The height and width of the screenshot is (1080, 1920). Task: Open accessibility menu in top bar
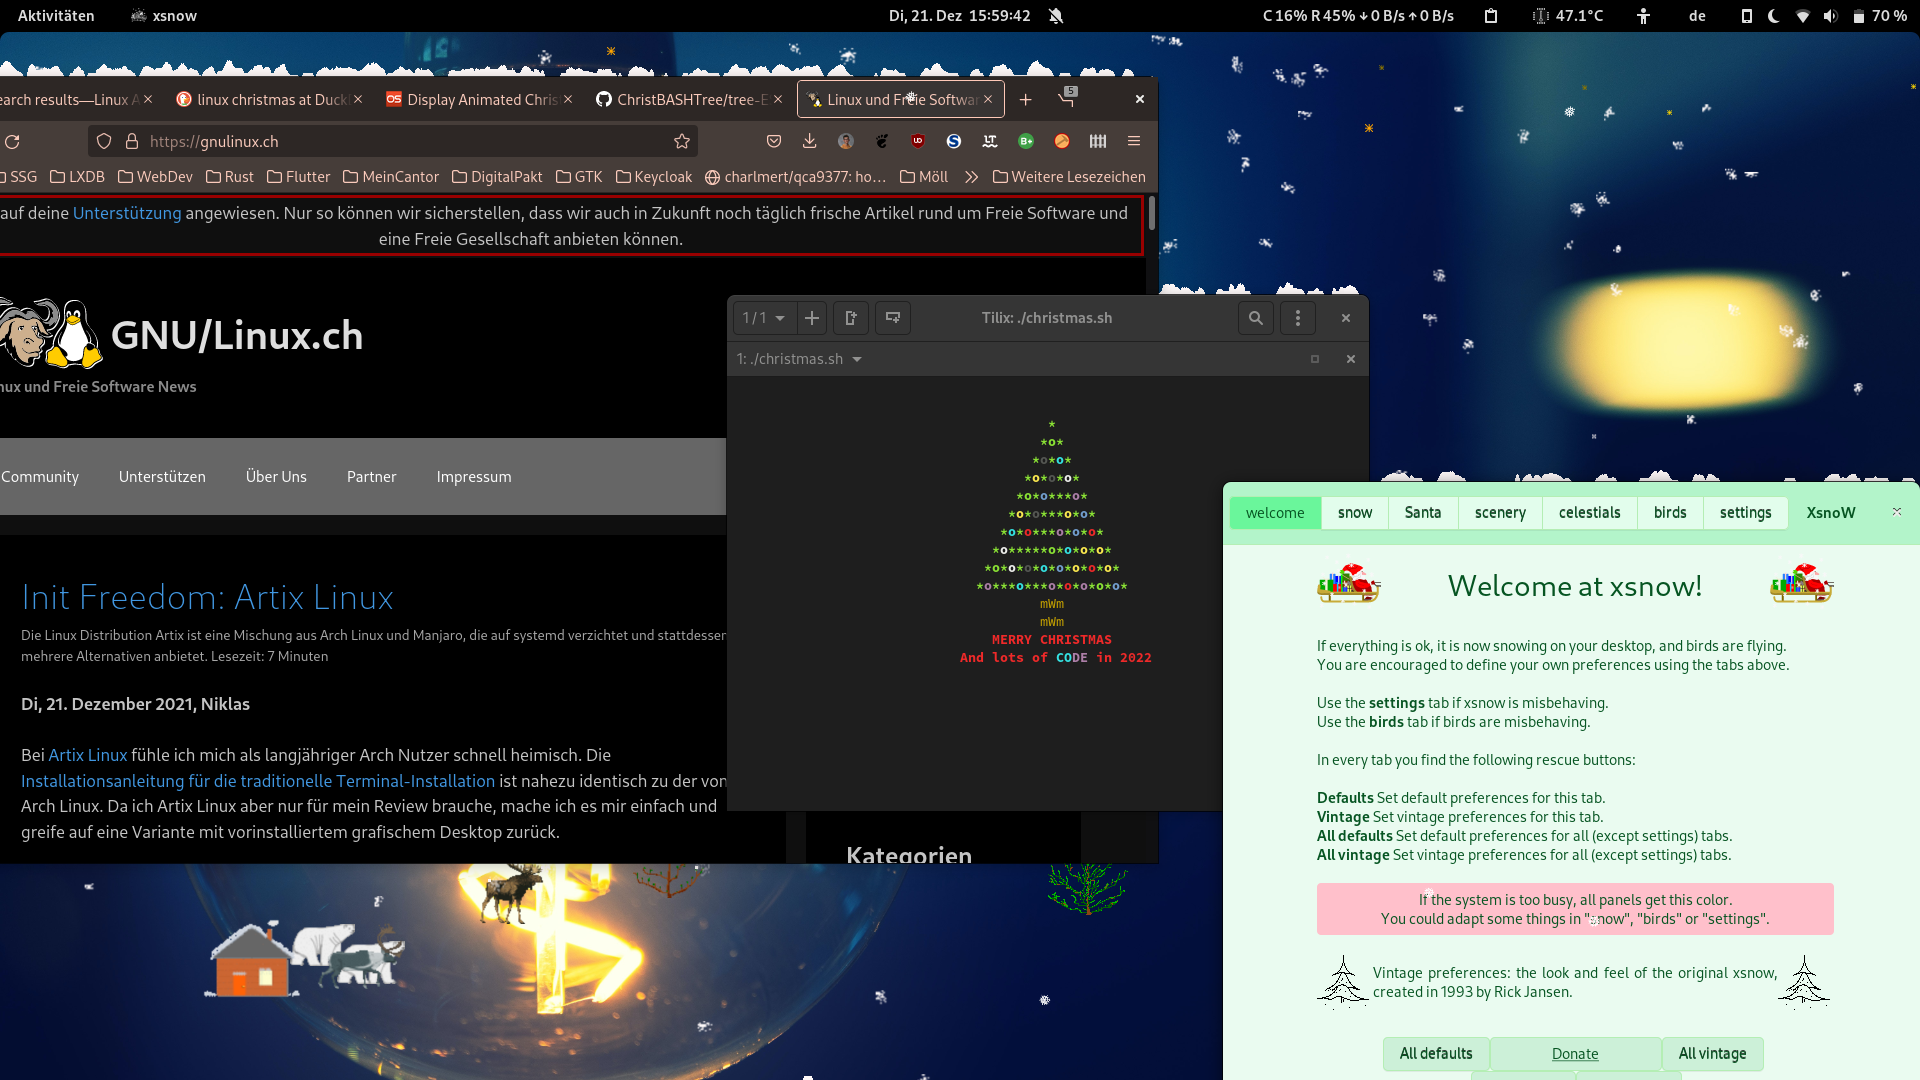click(x=1643, y=16)
